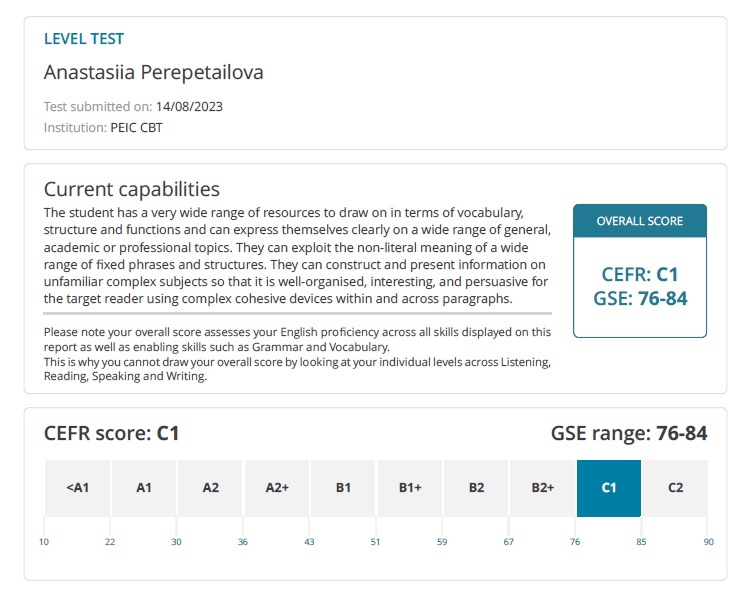Select the B1 level cell
Screen dimensions: 739x590
click(x=343, y=488)
